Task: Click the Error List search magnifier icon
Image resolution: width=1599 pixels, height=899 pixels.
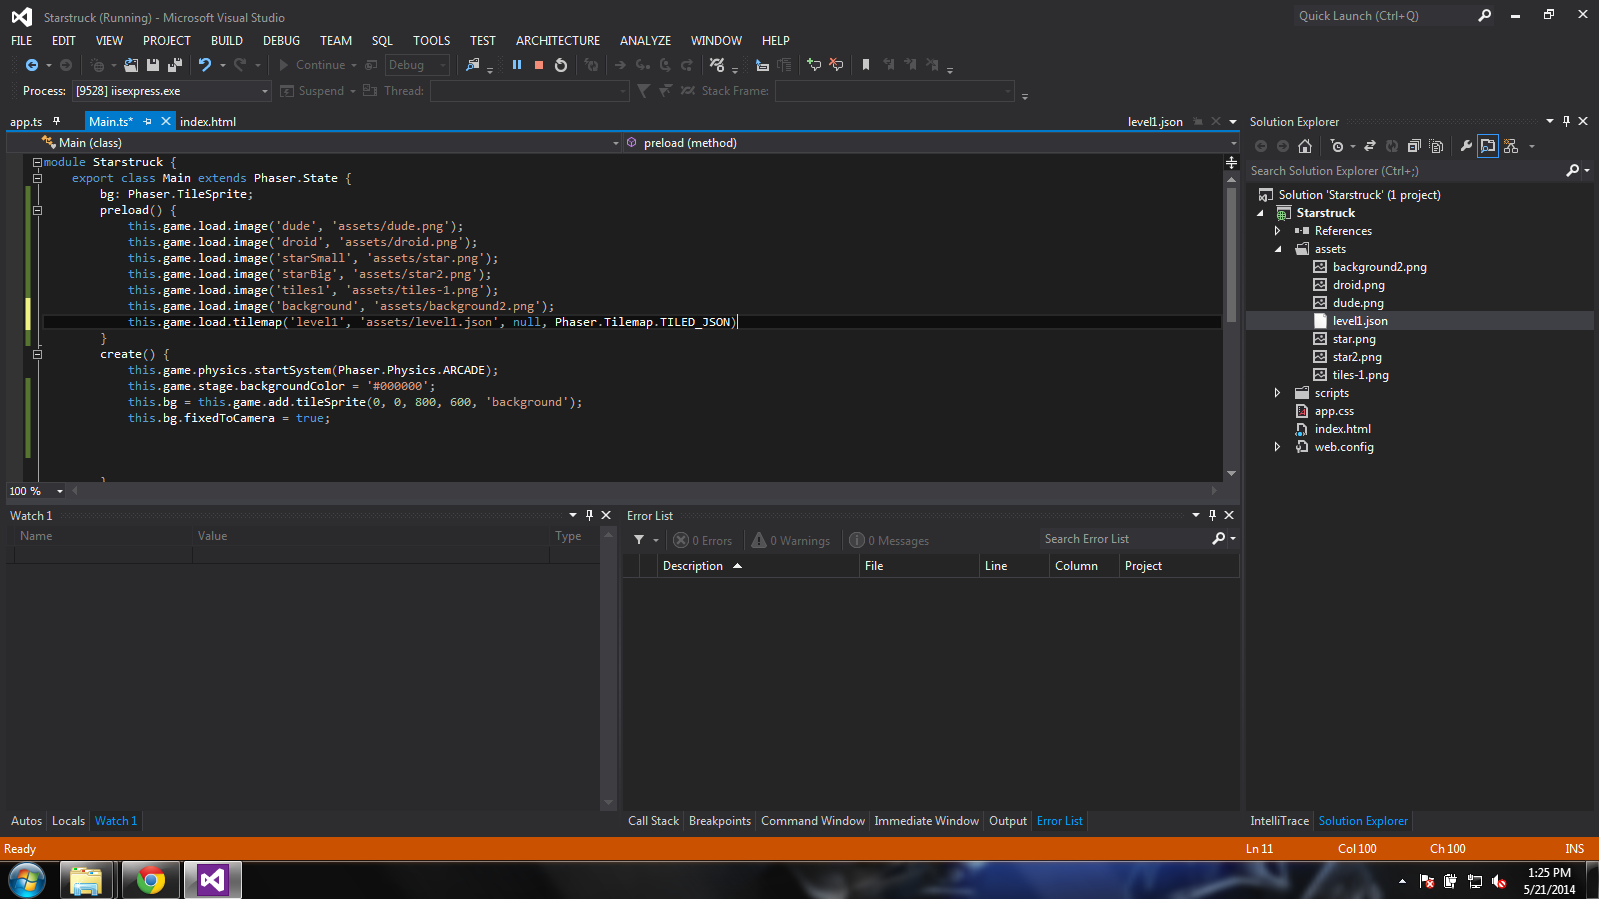Action: 1218,538
